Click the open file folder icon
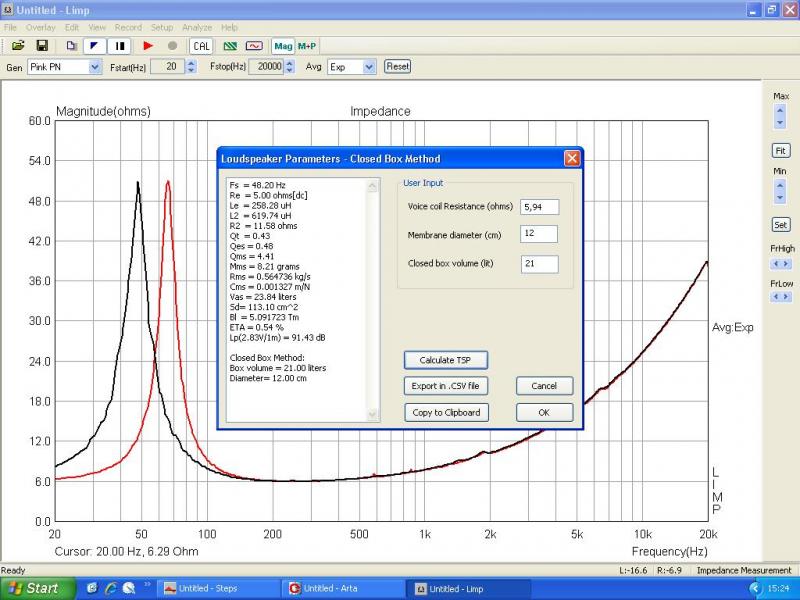 click(18, 46)
